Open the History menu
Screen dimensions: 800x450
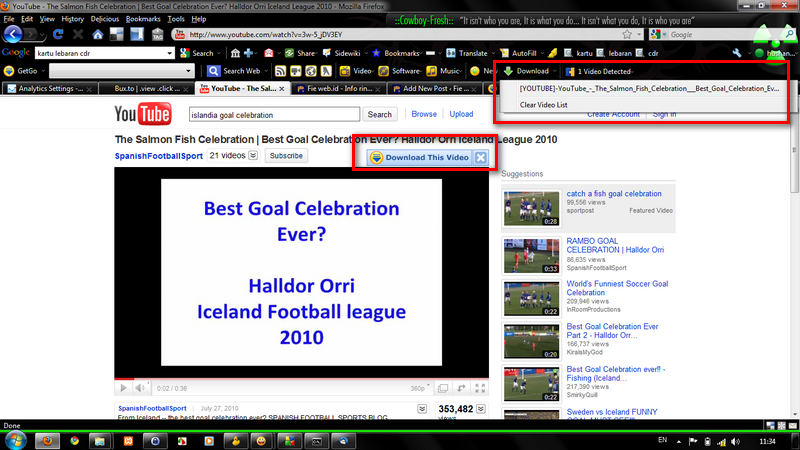click(72, 19)
